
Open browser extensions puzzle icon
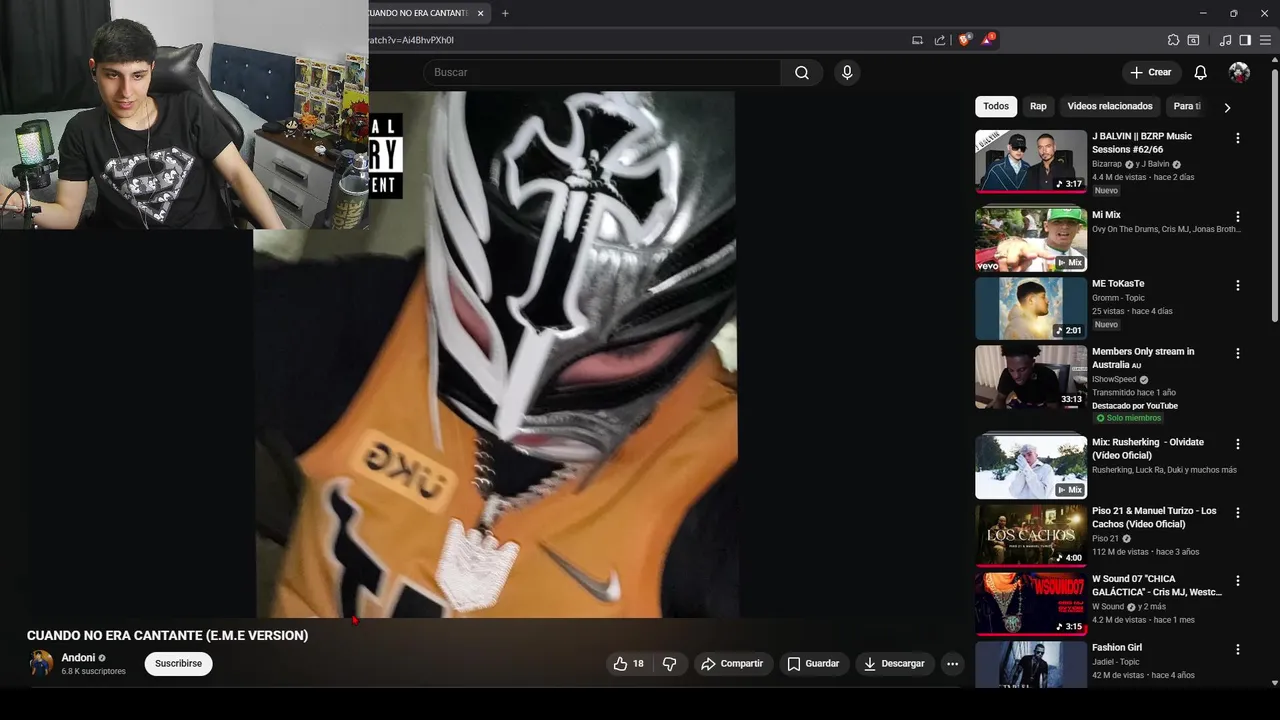pos(1174,40)
